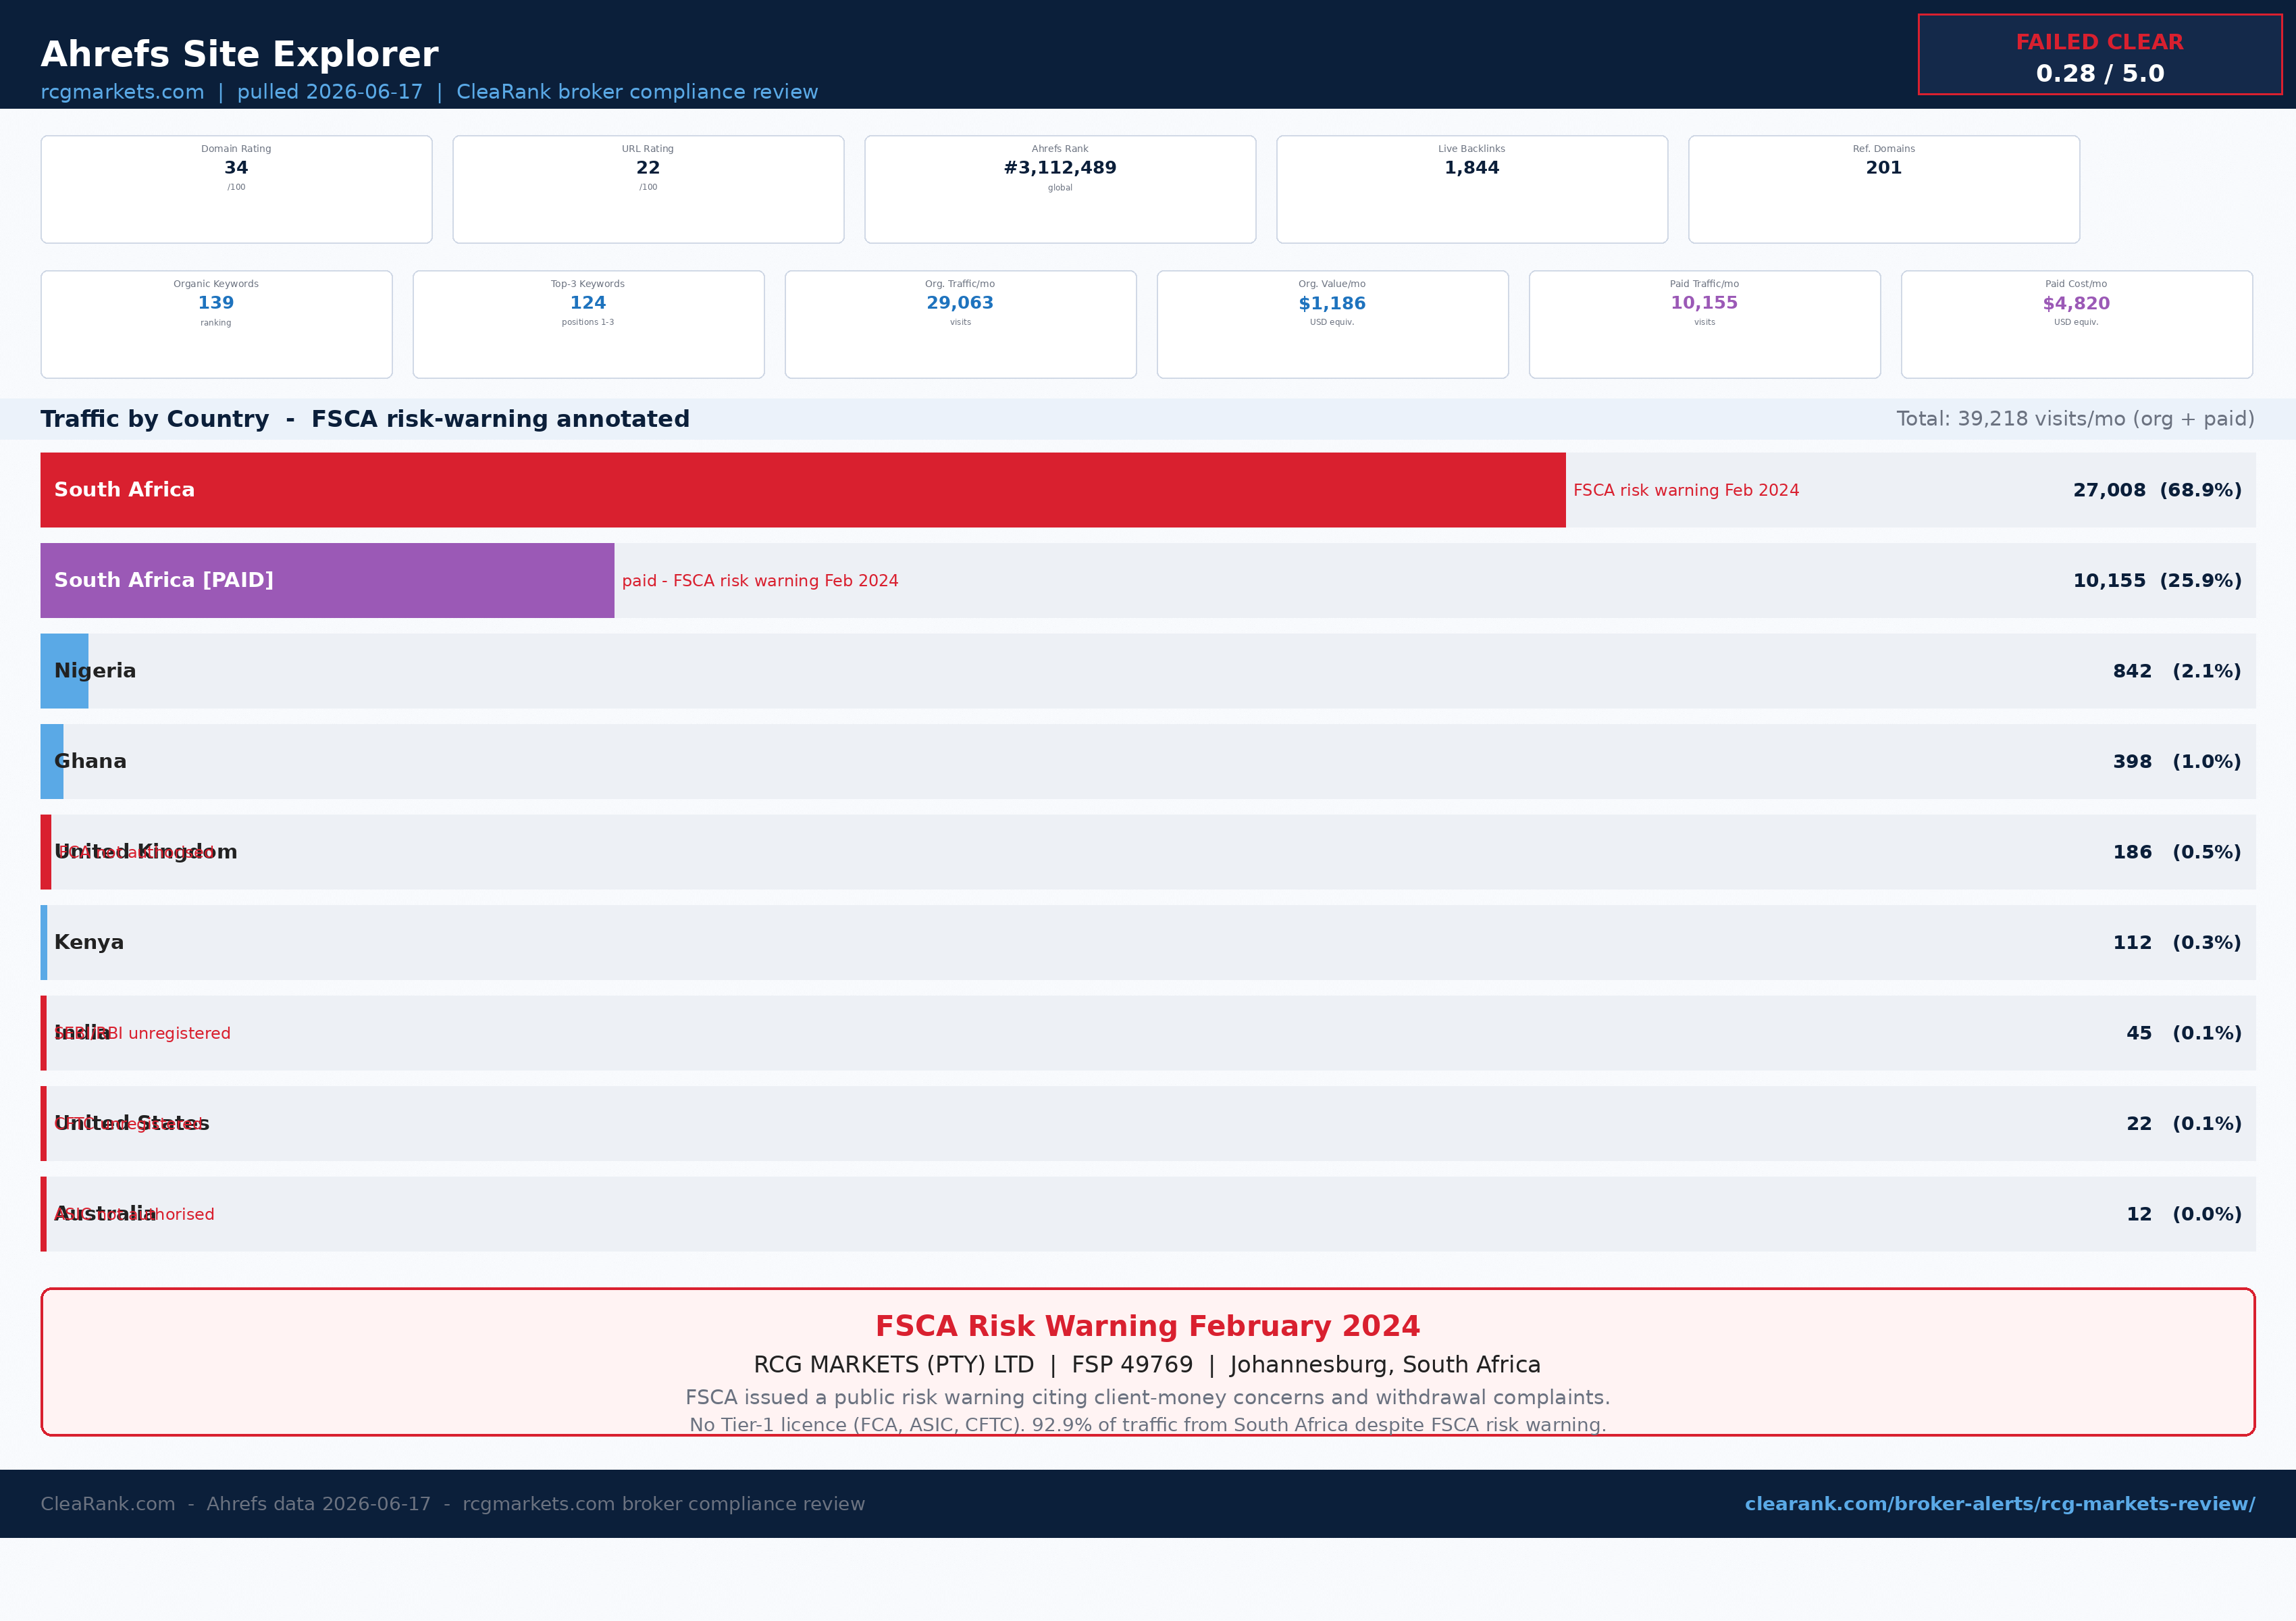
Task: Select the URL Rating 22 card
Action: 648,189
